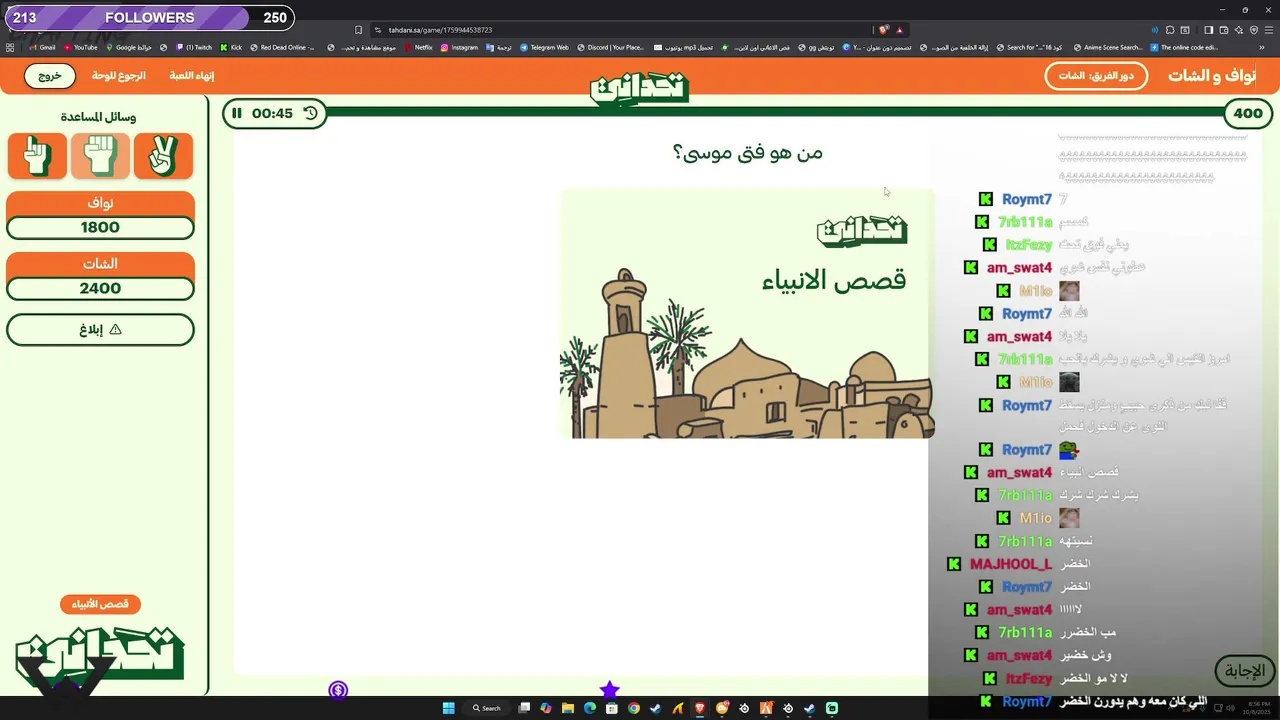The height and width of the screenshot is (720, 1280).
Task: Open the Netflix bookmark
Action: pyautogui.click(x=419, y=47)
